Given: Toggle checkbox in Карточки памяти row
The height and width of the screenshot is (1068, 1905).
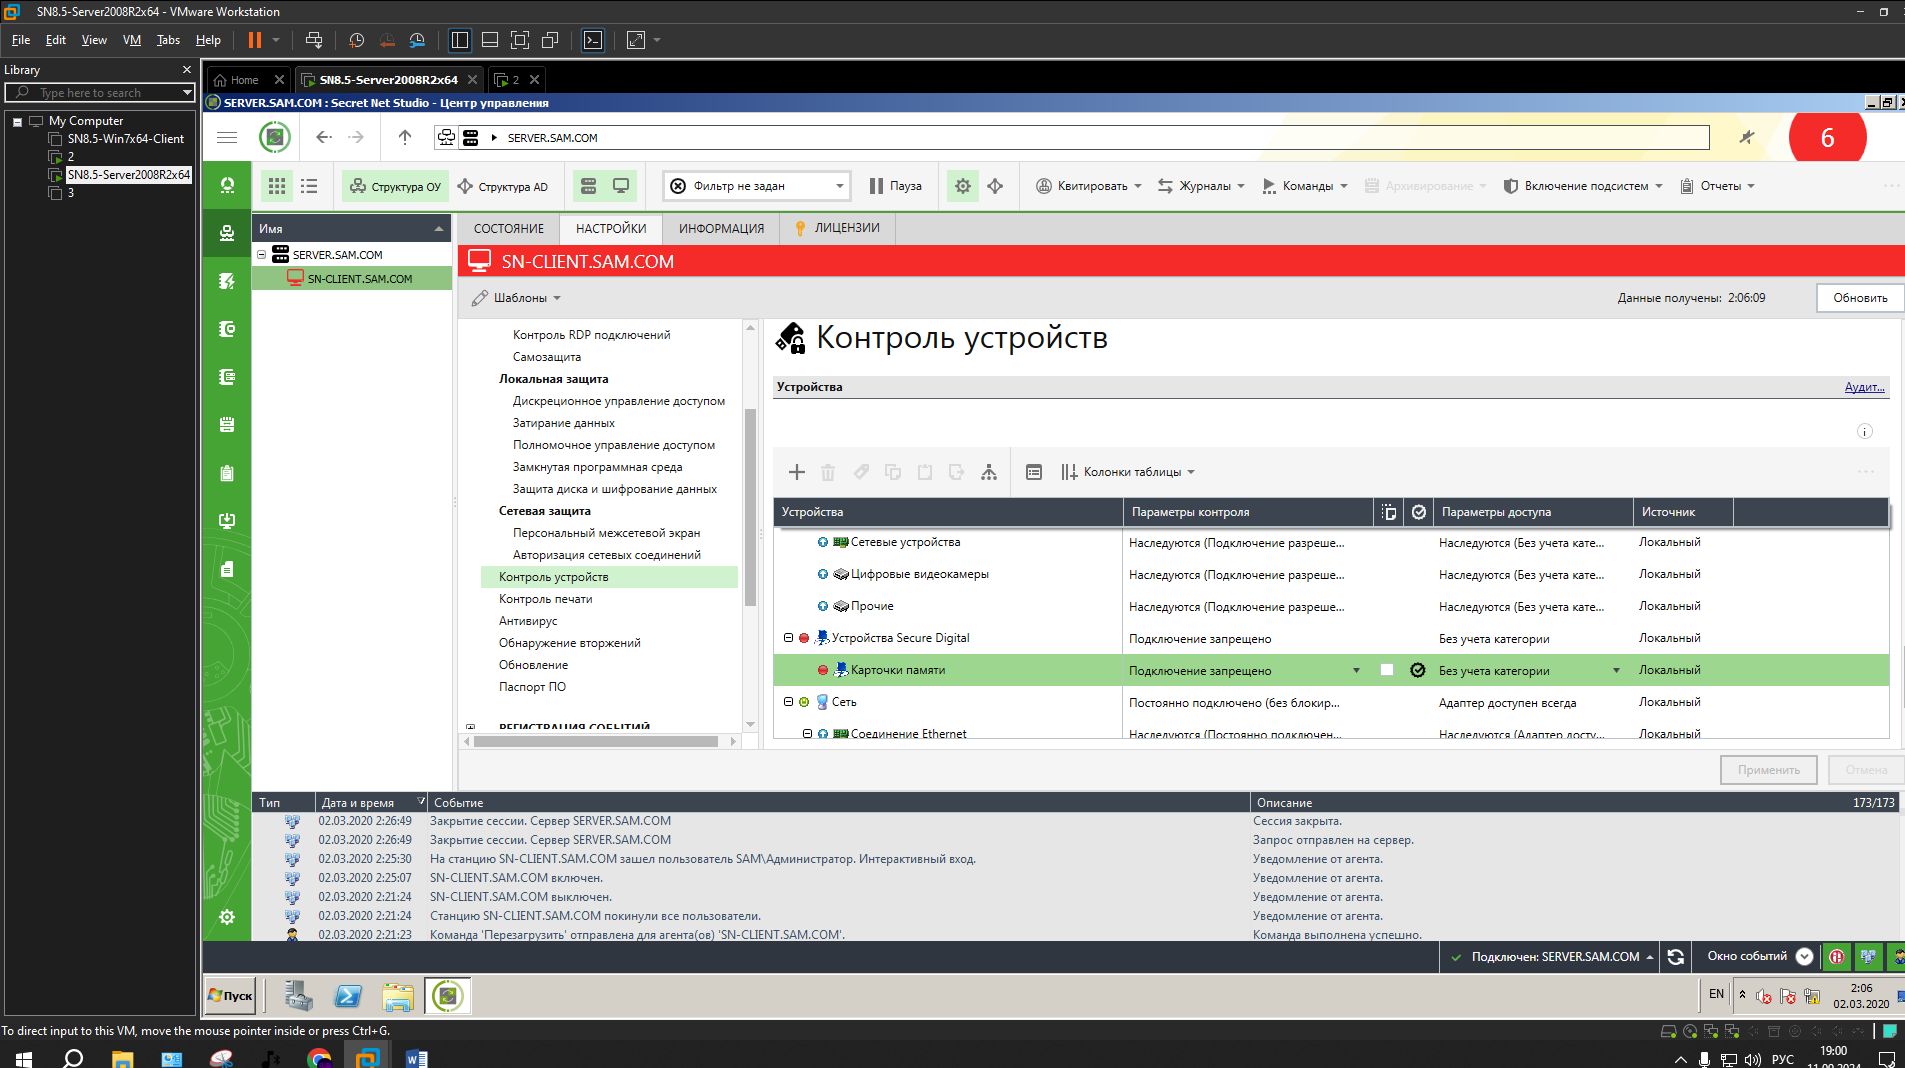Looking at the screenshot, I should (x=1387, y=670).
